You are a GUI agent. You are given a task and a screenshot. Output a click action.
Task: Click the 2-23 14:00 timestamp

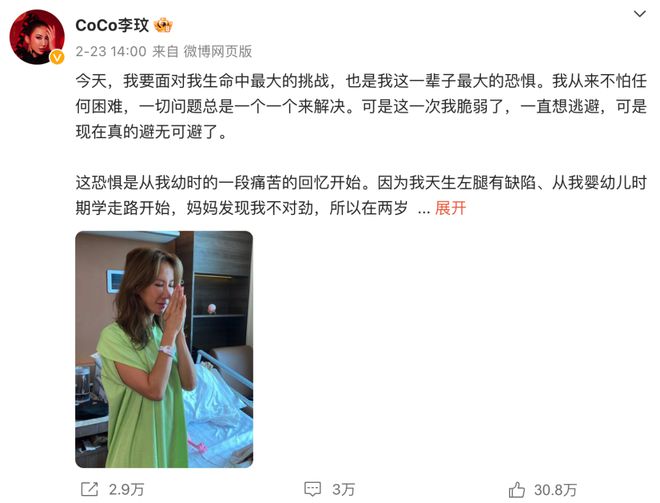pos(111,52)
